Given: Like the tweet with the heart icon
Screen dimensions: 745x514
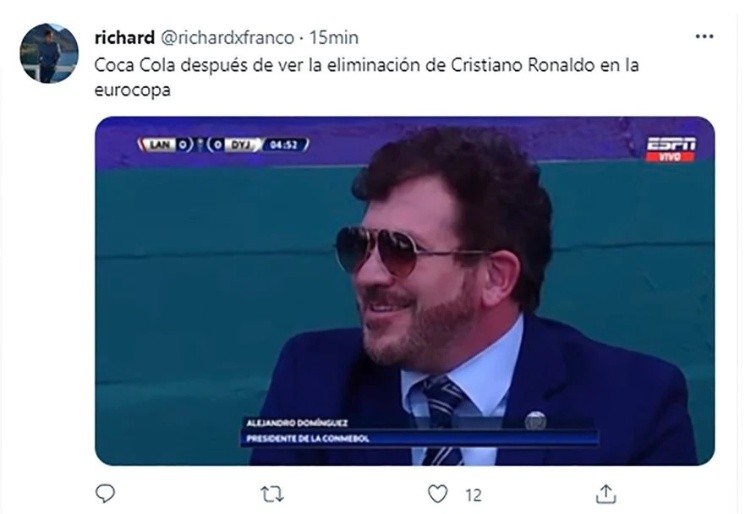Looking at the screenshot, I should point(437,494).
